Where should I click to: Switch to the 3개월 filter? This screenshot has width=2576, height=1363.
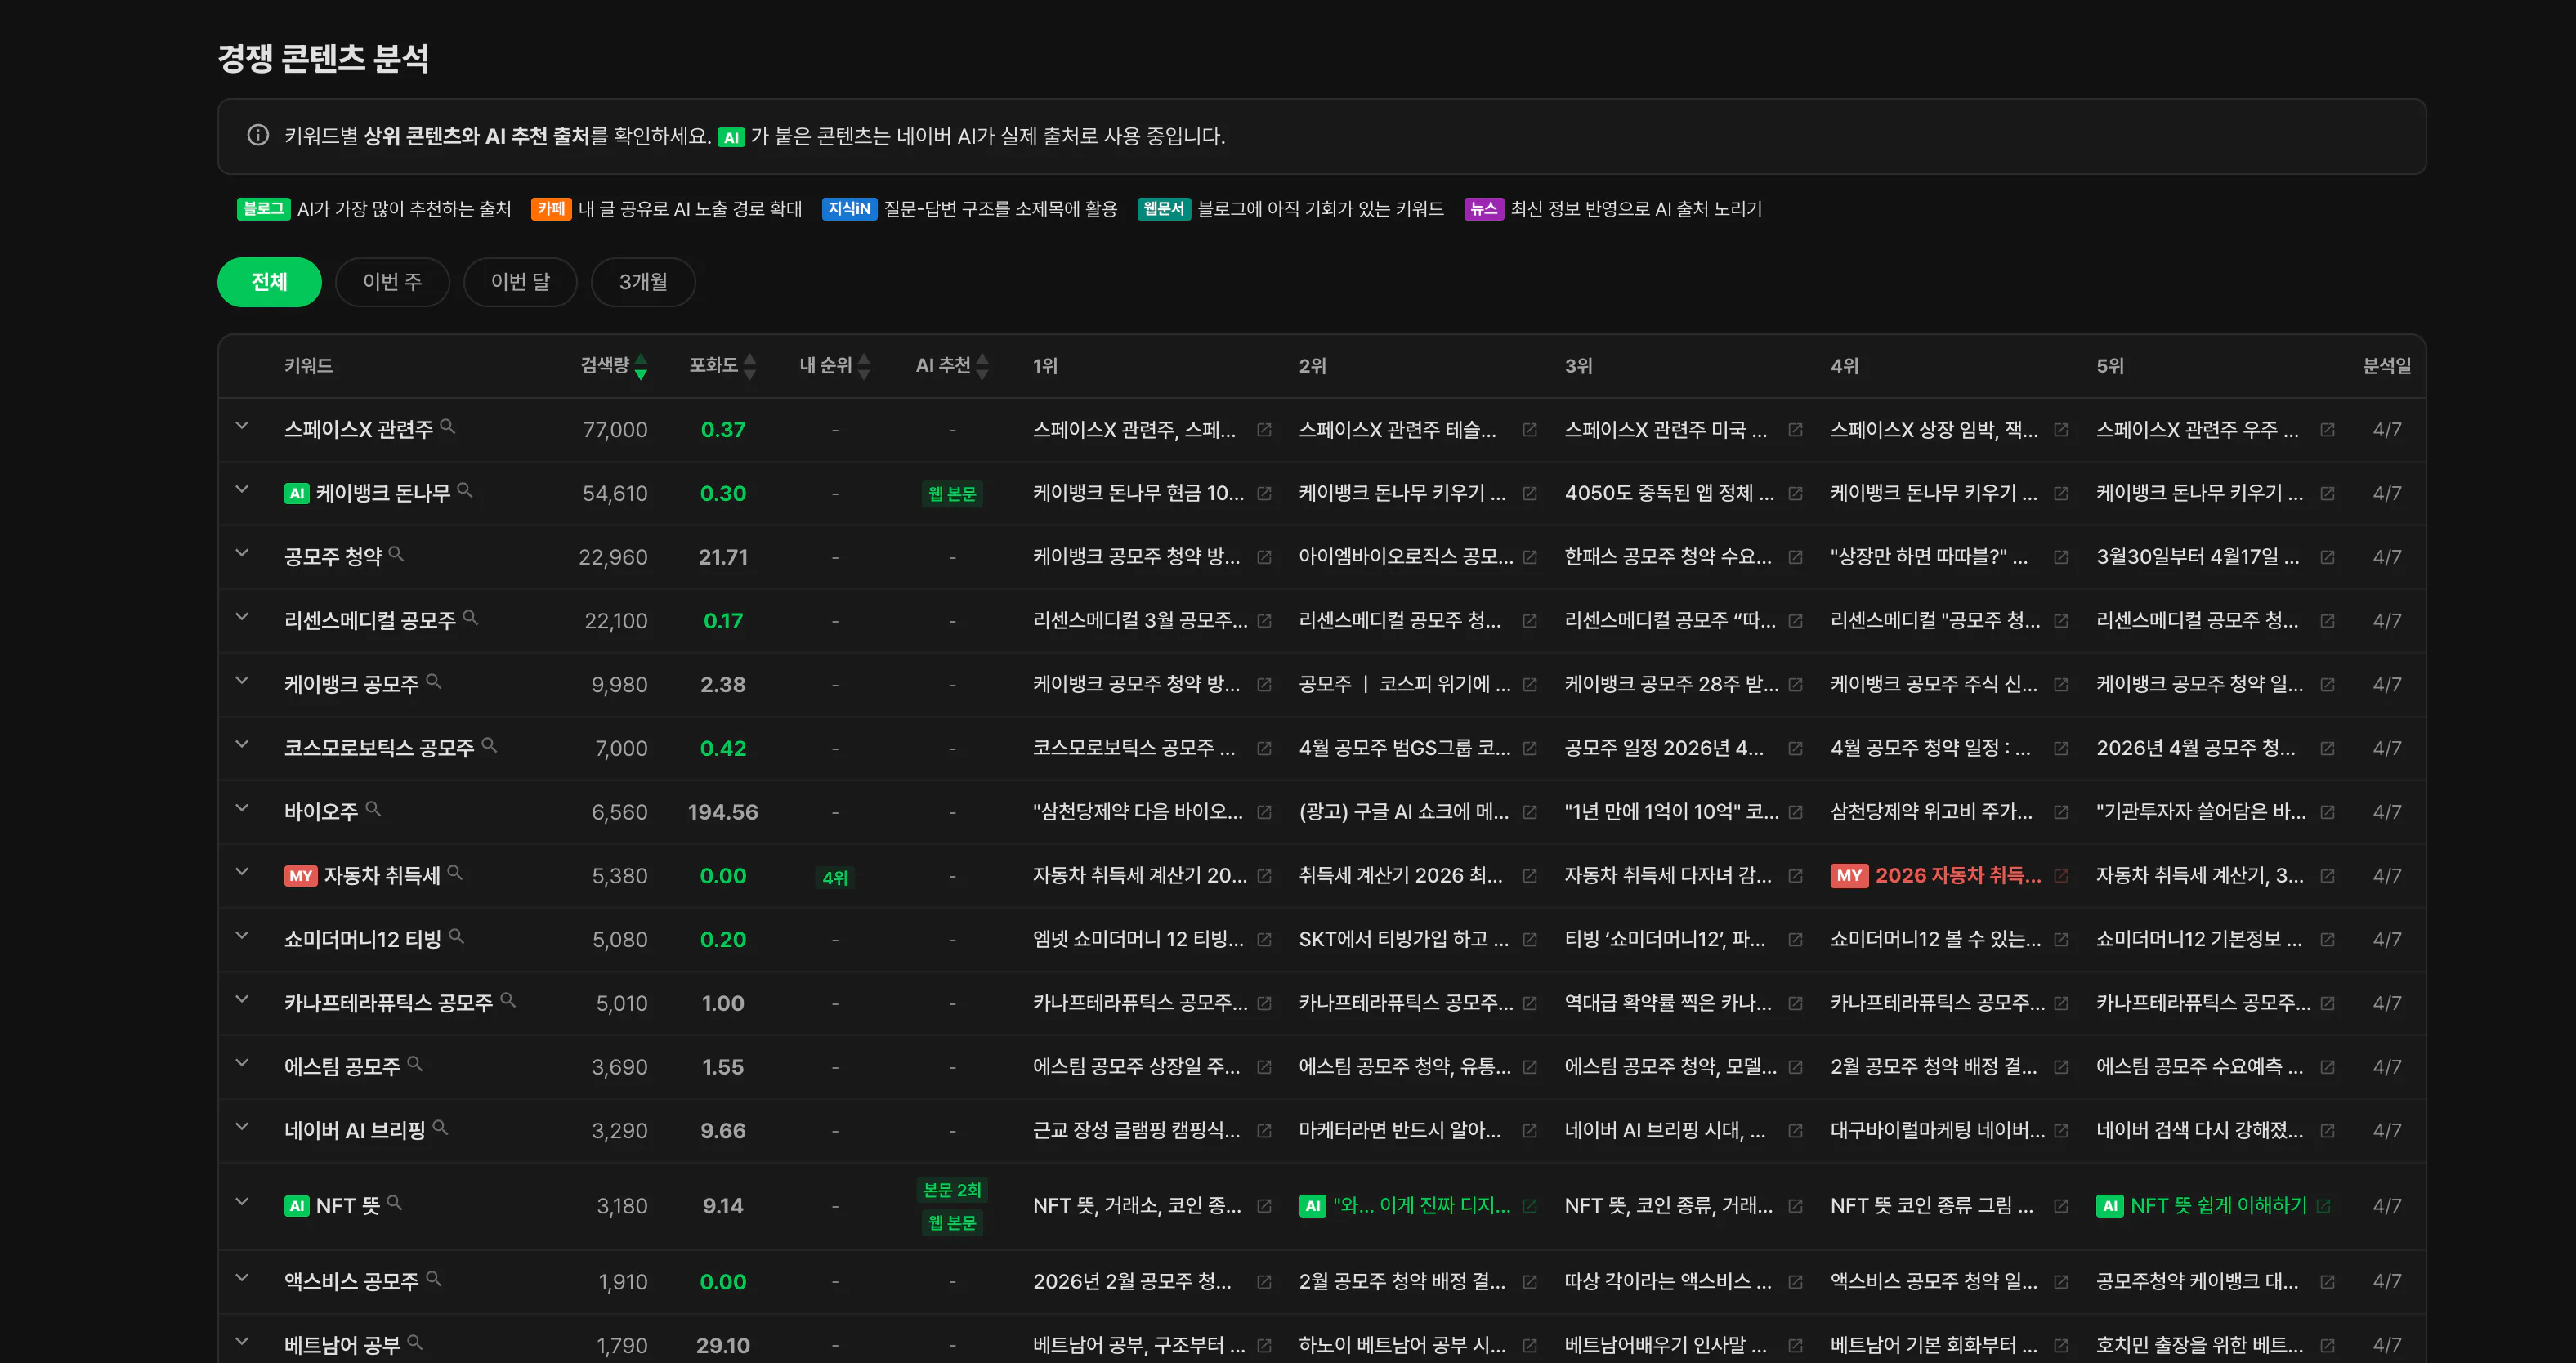(643, 282)
